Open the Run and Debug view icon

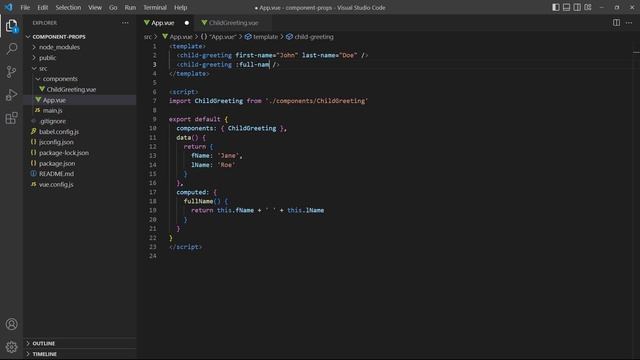point(11,95)
